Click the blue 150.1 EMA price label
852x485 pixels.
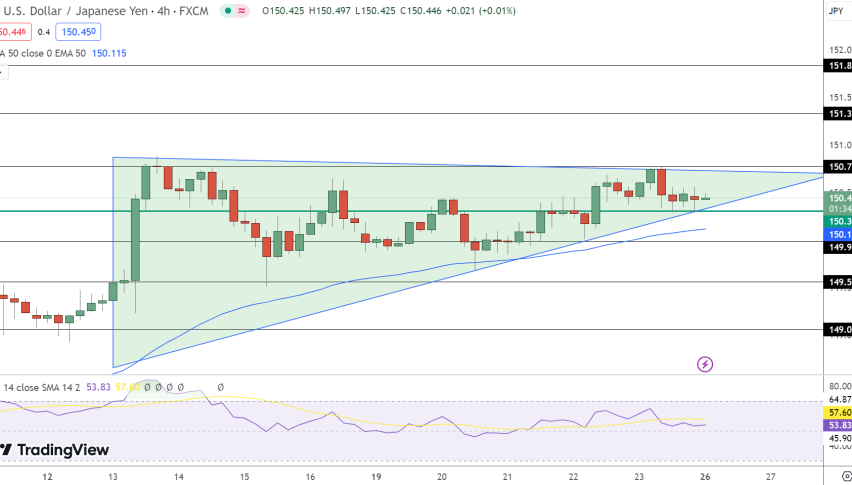(838, 235)
